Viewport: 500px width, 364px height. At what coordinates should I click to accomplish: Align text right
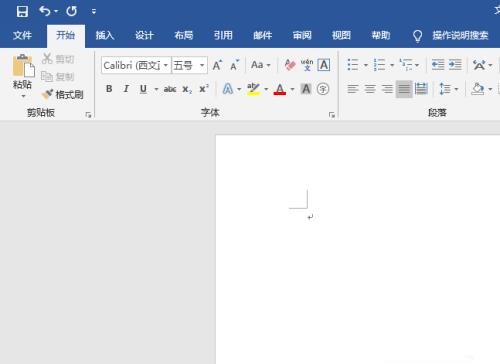(387, 89)
